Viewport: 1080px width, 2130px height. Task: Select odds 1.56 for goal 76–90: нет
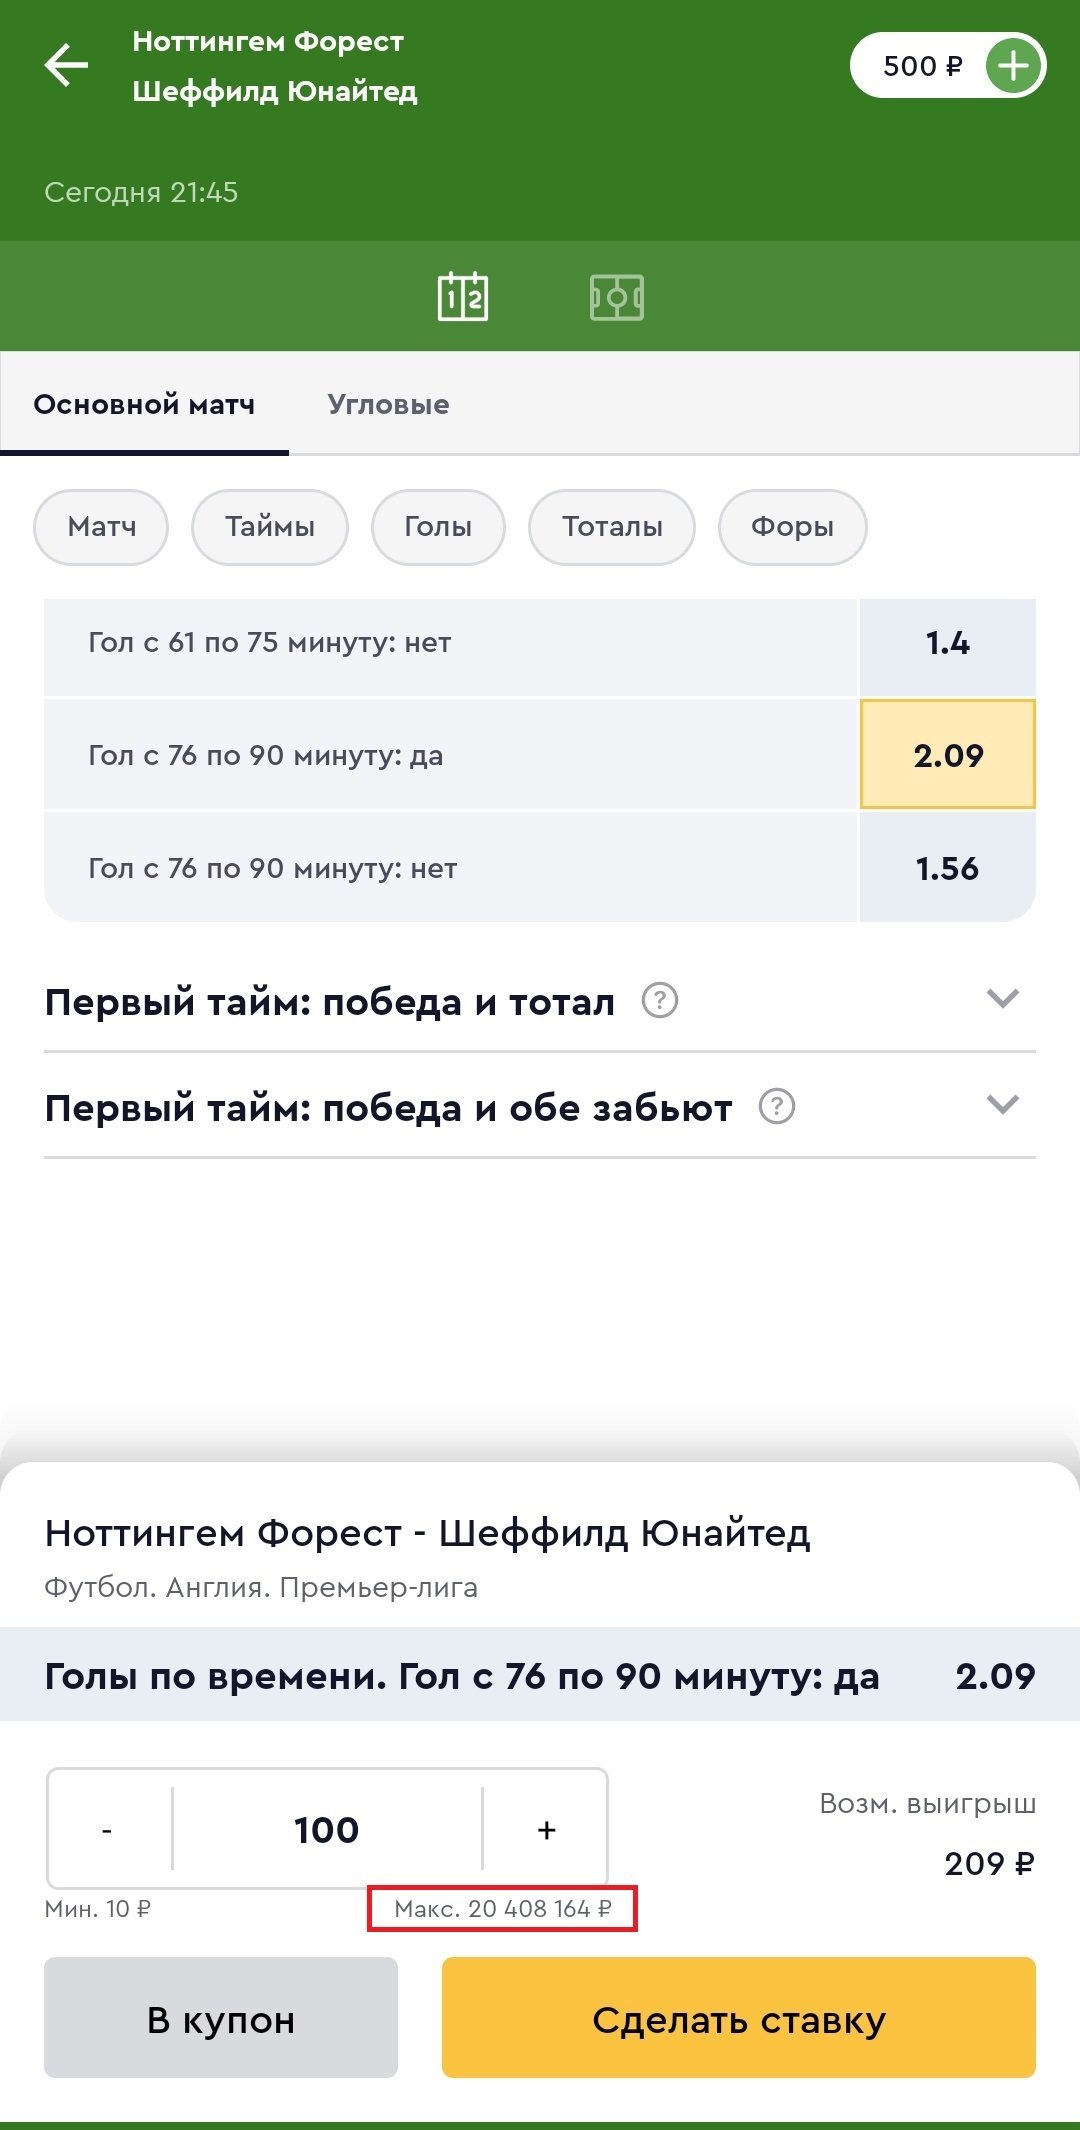click(x=947, y=868)
